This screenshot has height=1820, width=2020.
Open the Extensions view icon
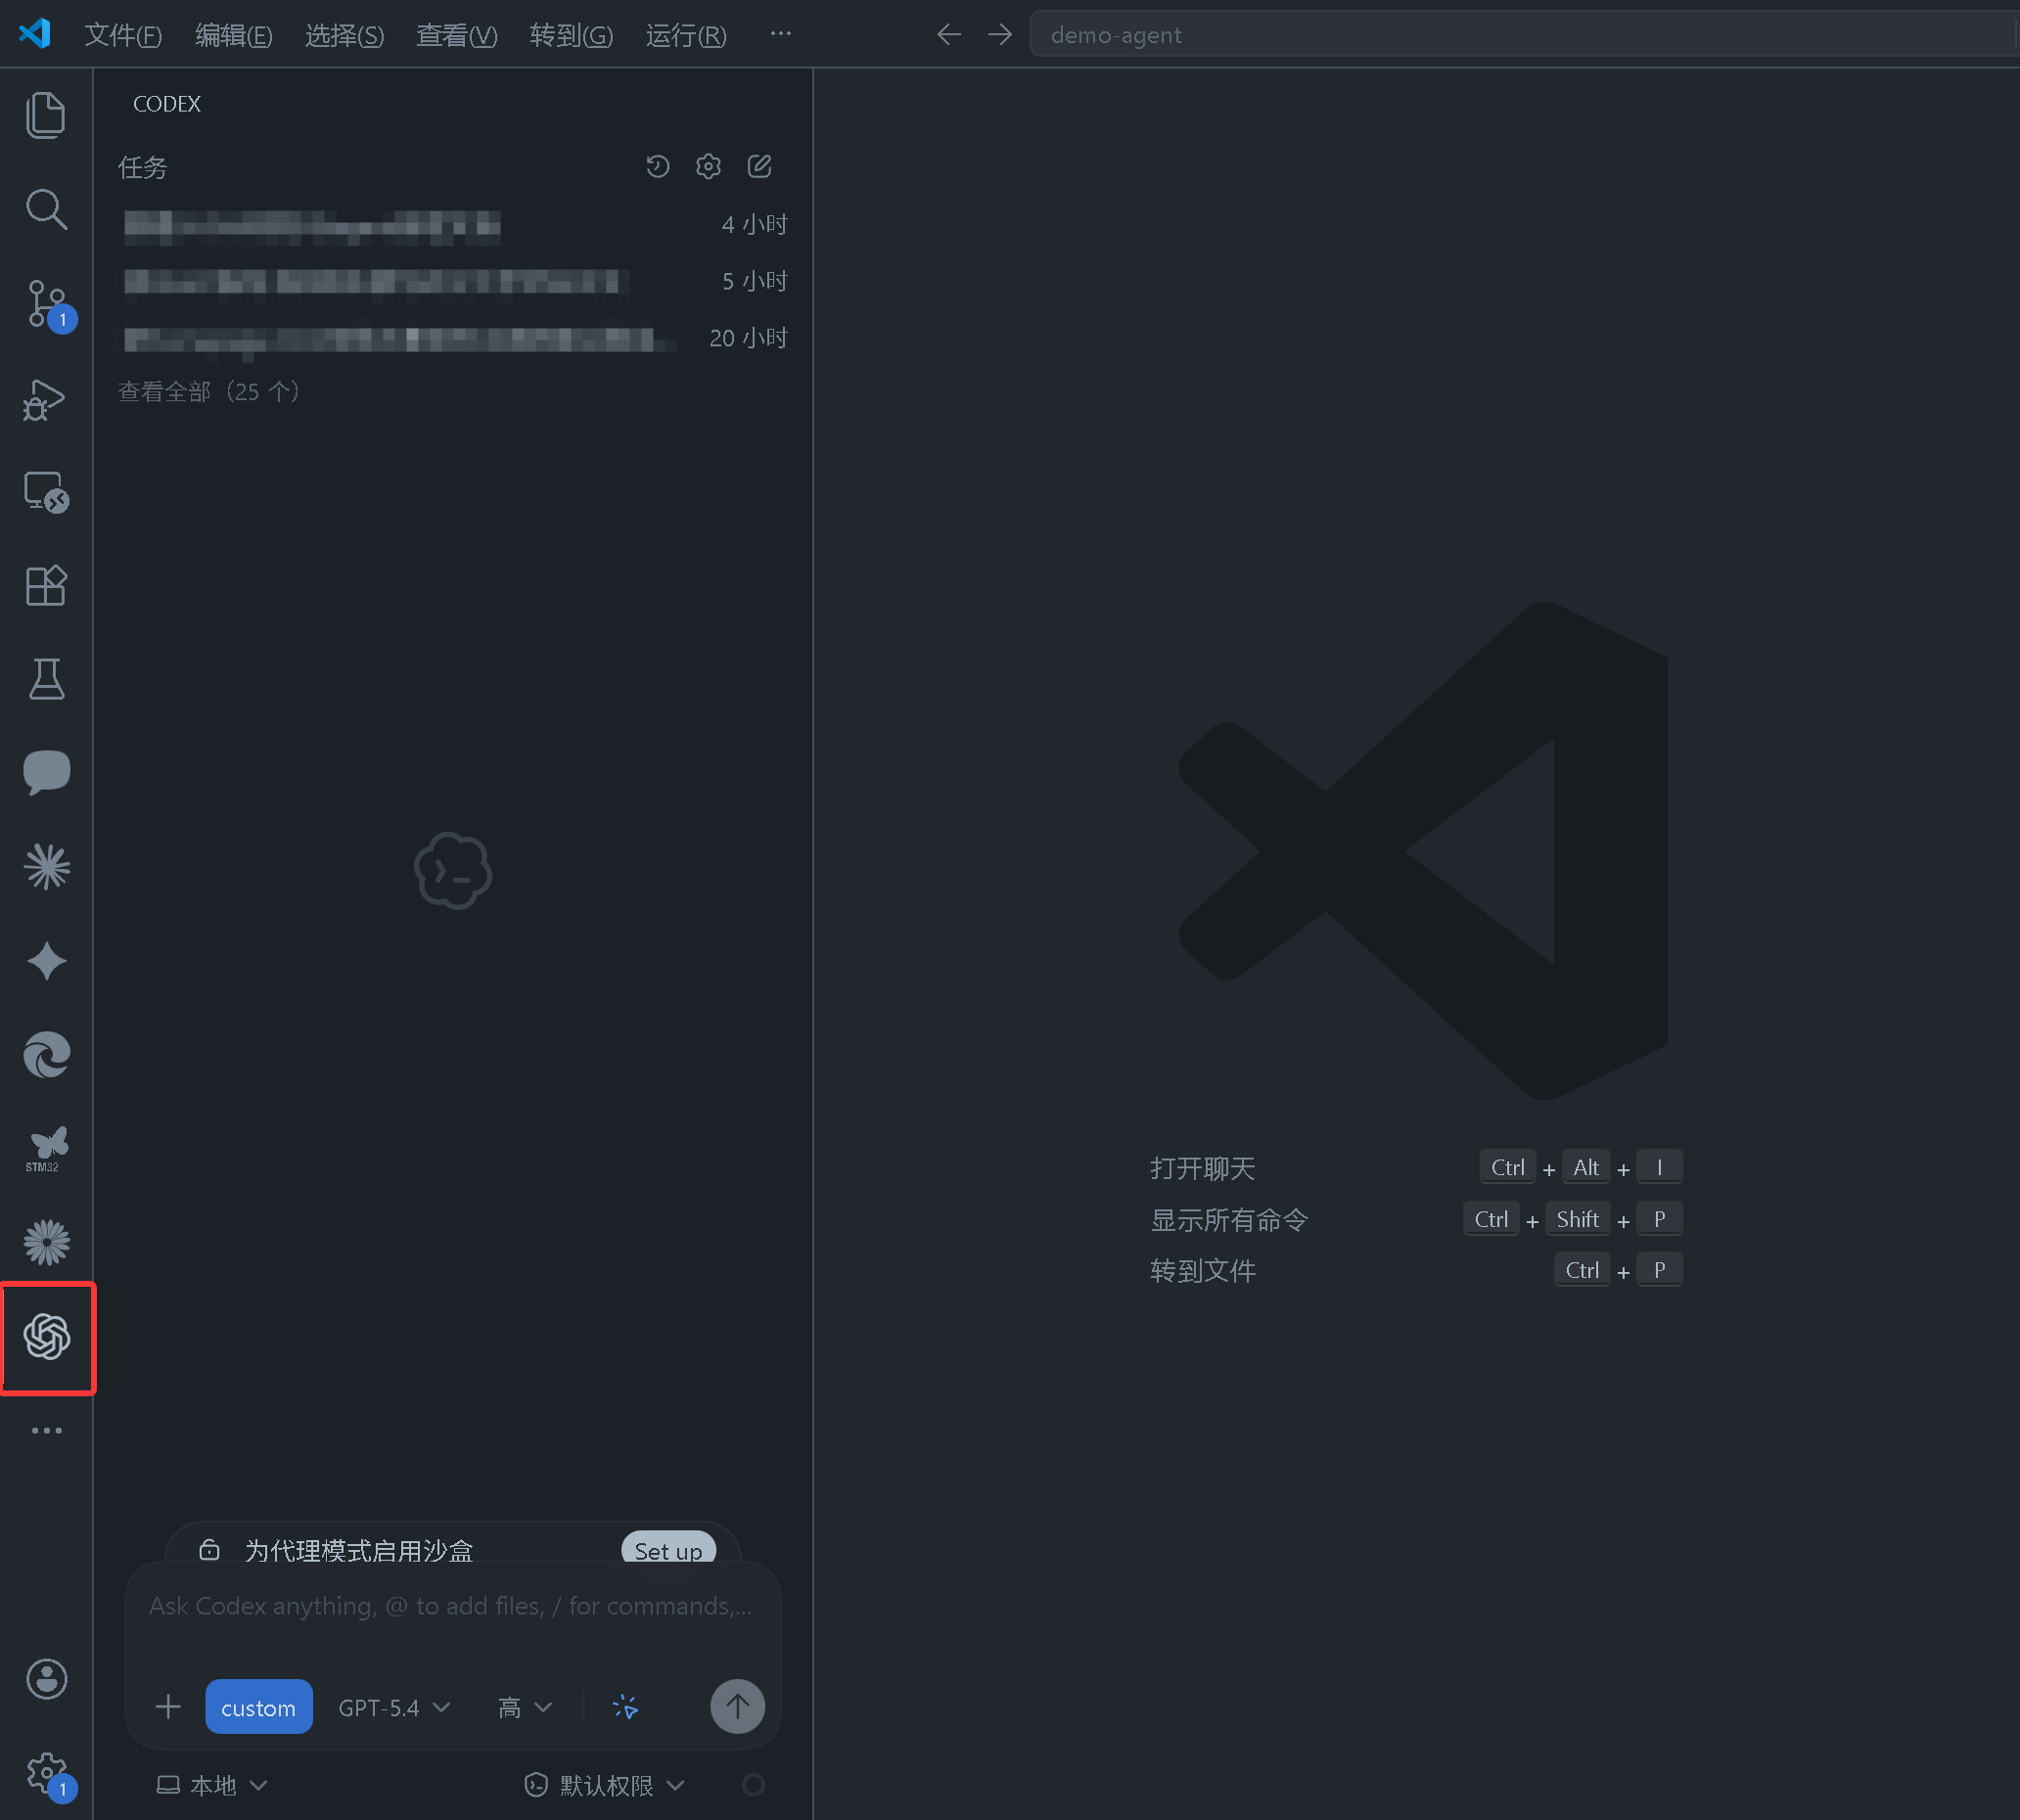46,585
